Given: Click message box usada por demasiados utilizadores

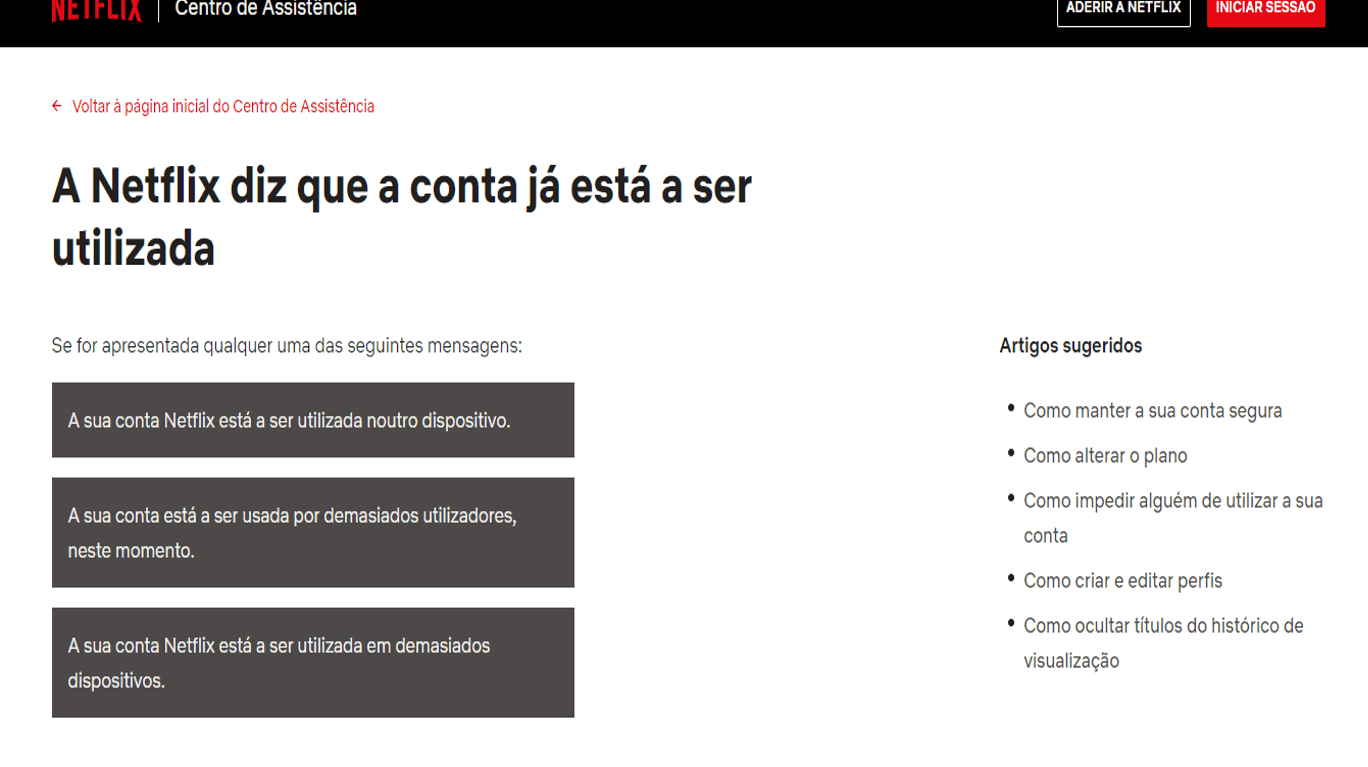Looking at the screenshot, I should click(313, 532).
